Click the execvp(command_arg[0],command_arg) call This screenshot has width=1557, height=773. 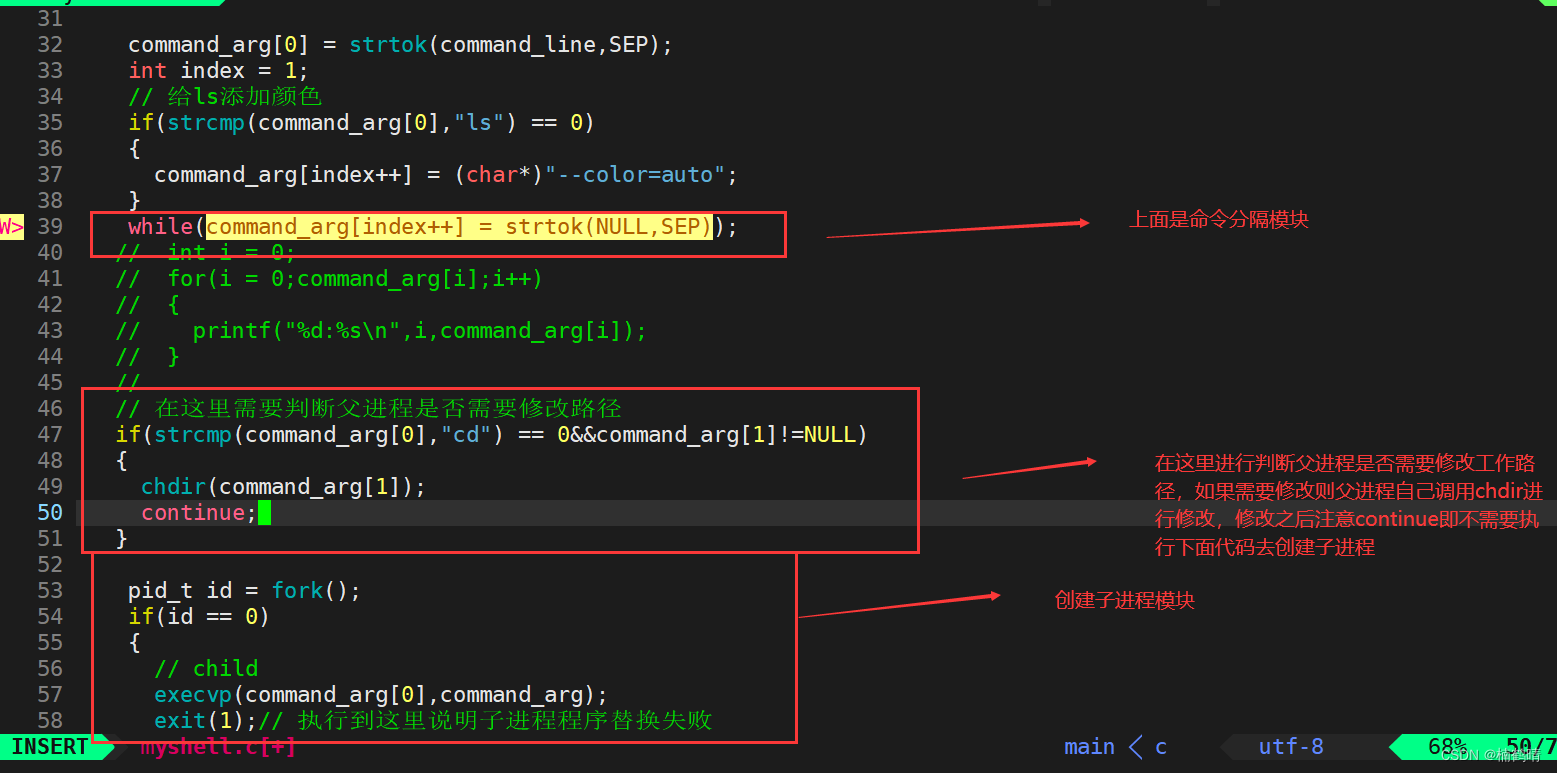point(375,695)
